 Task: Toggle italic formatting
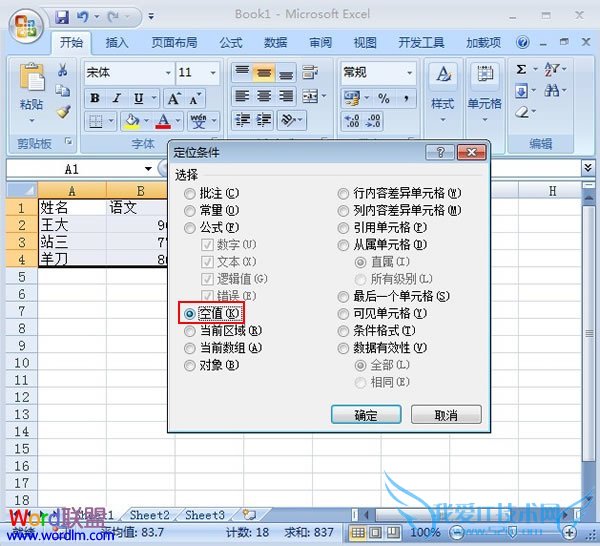[x=117, y=98]
